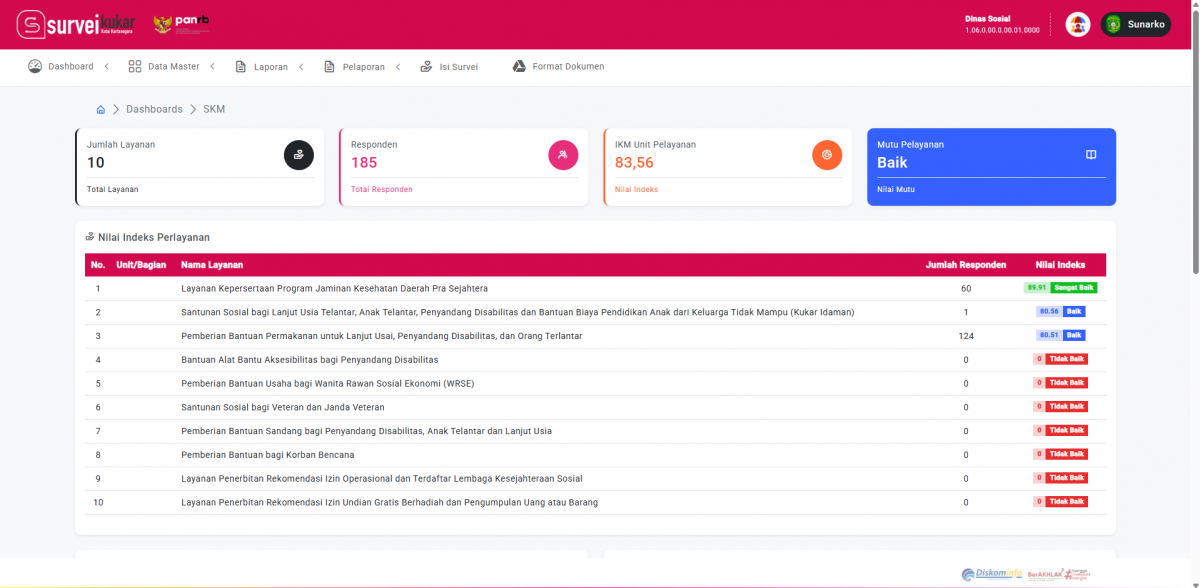Click the green Sangat Baik badge
Image resolution: width=1200 pixels, height=588 pixels.
tap(1073, 288)
